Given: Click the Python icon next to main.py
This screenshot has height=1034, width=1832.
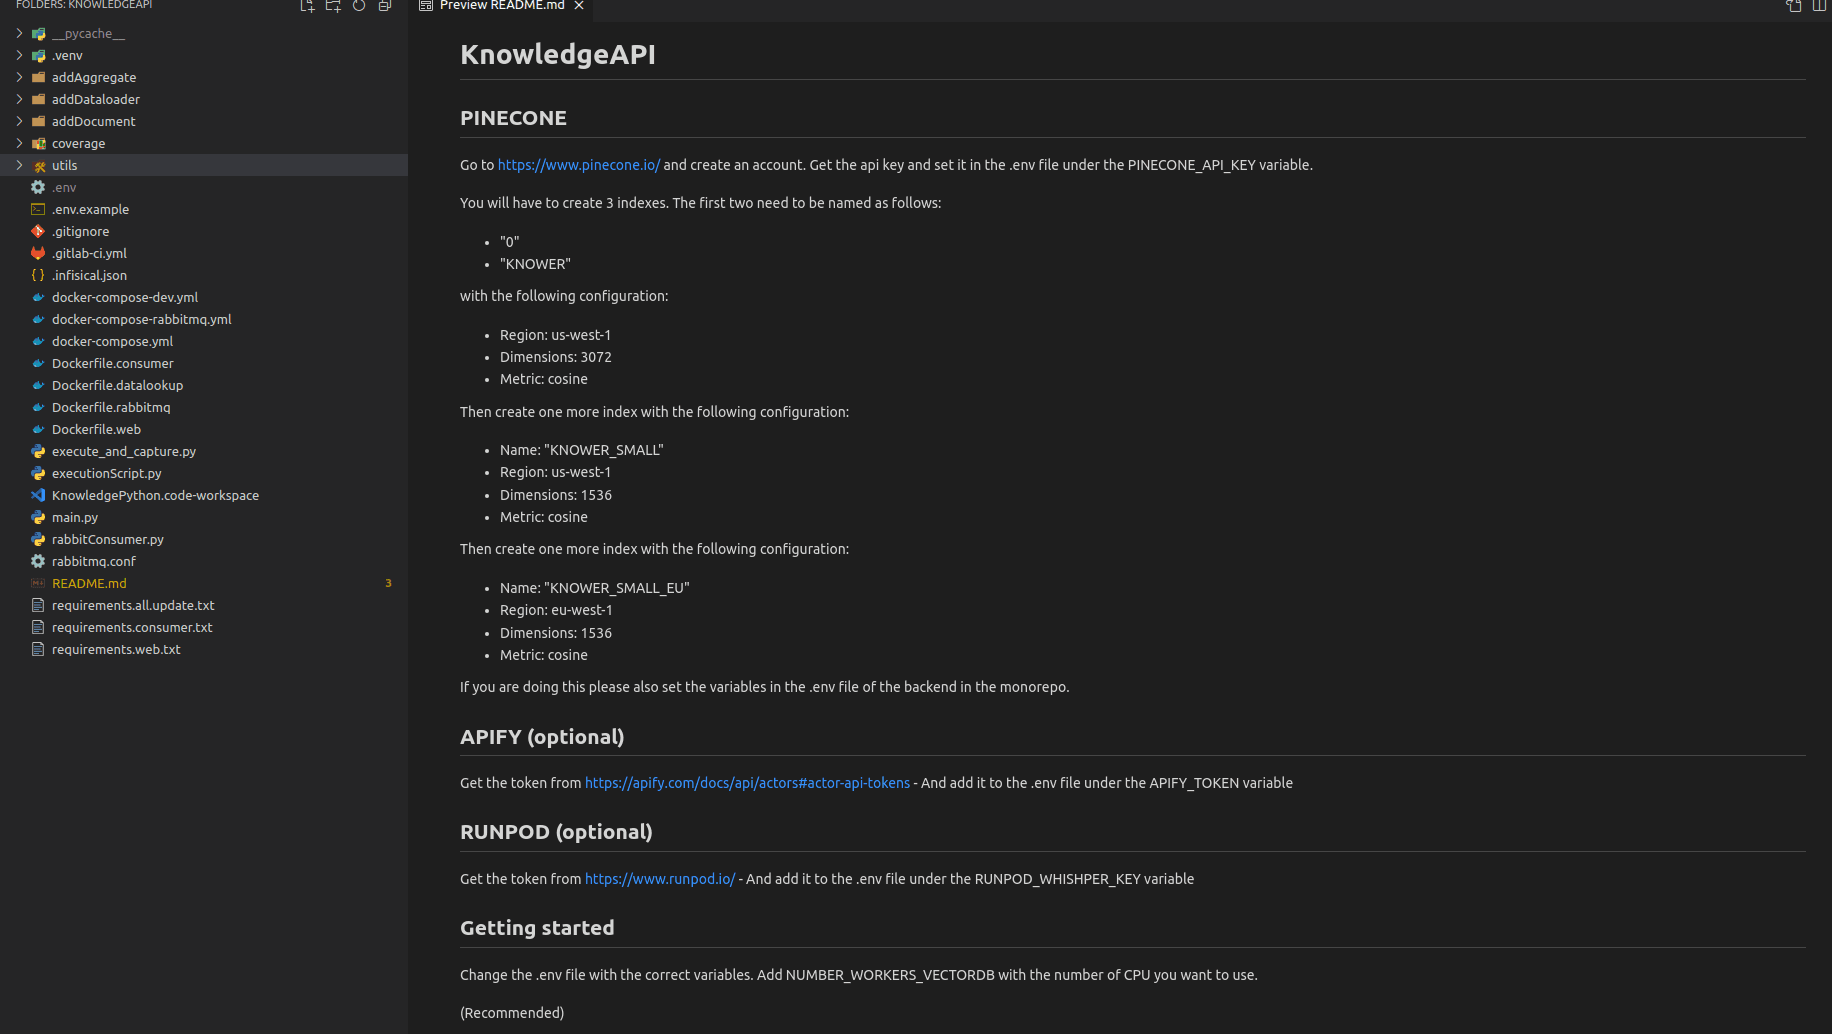Looking at the screenshot, I should pyautogui.click(x=37, y=517).
